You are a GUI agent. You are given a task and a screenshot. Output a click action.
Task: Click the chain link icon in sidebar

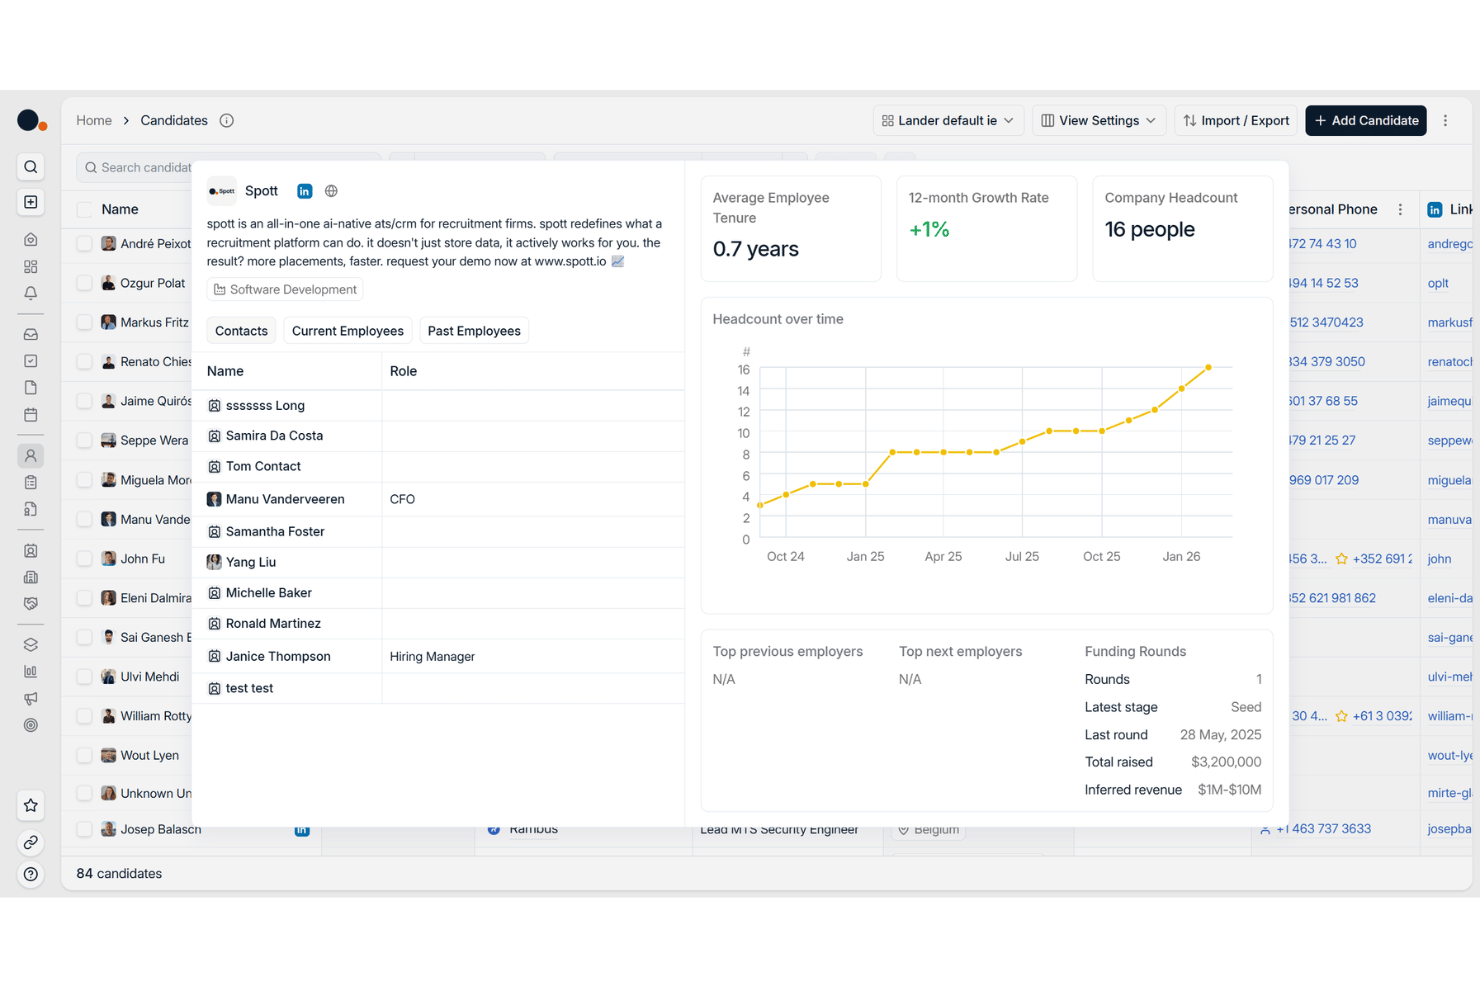pyautogui.click(x=31, y=843)
